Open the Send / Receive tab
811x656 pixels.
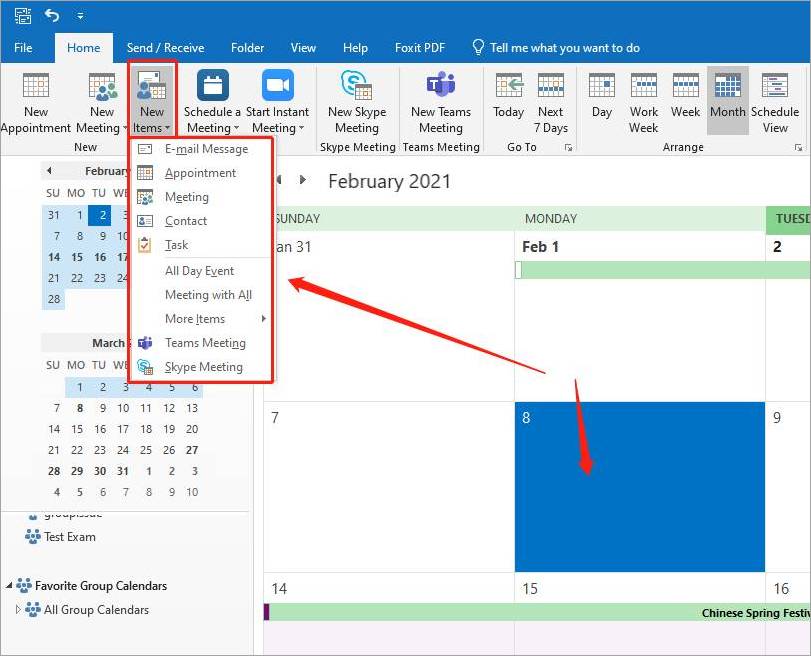point(165,47)
